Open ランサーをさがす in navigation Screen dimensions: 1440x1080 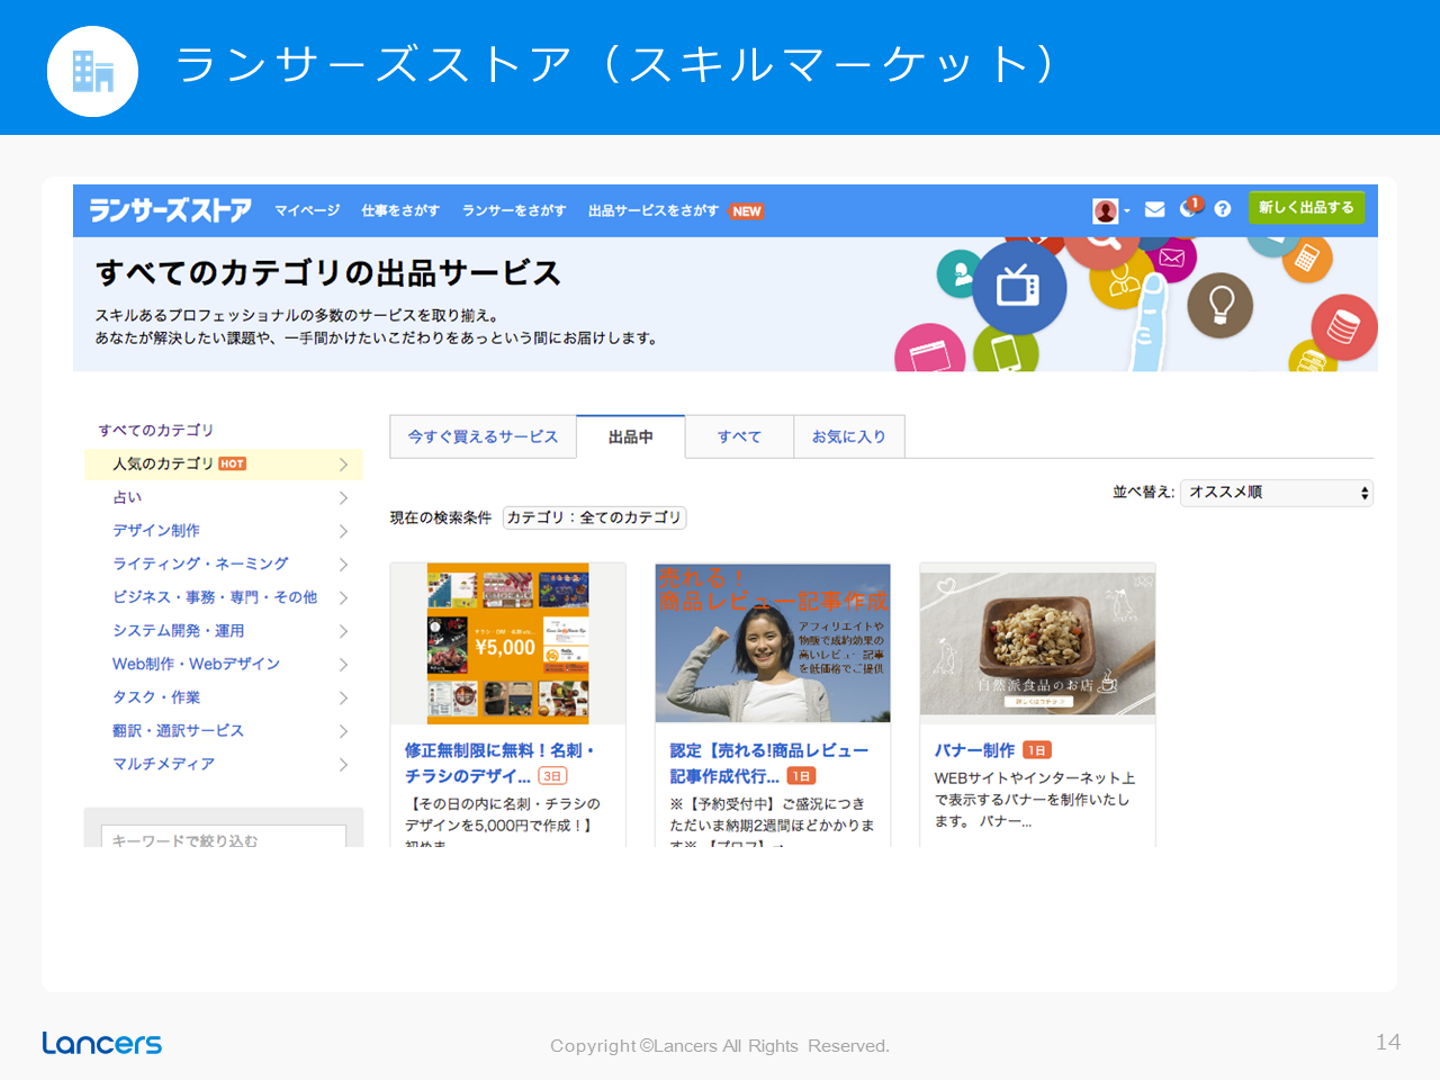514,211
